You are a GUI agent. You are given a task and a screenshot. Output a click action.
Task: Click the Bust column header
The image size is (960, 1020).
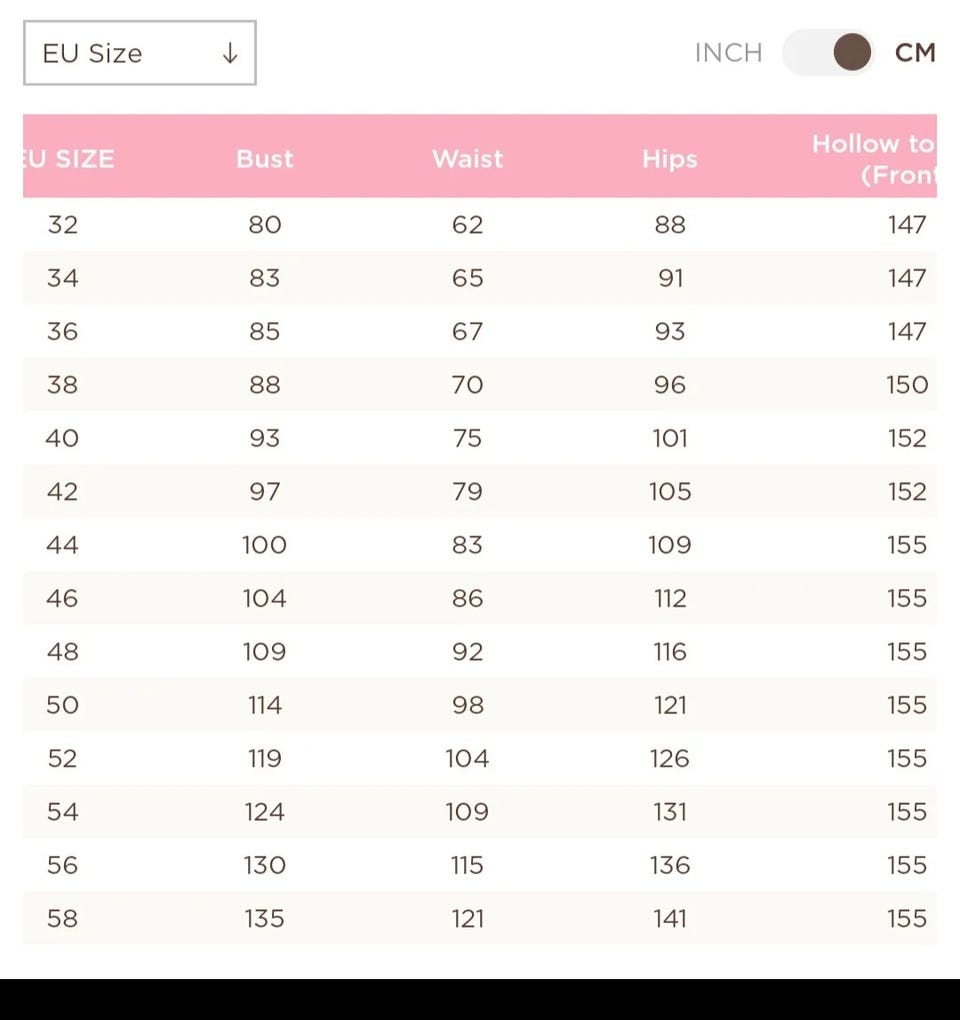pyautogui.click(x=265, y=158)
